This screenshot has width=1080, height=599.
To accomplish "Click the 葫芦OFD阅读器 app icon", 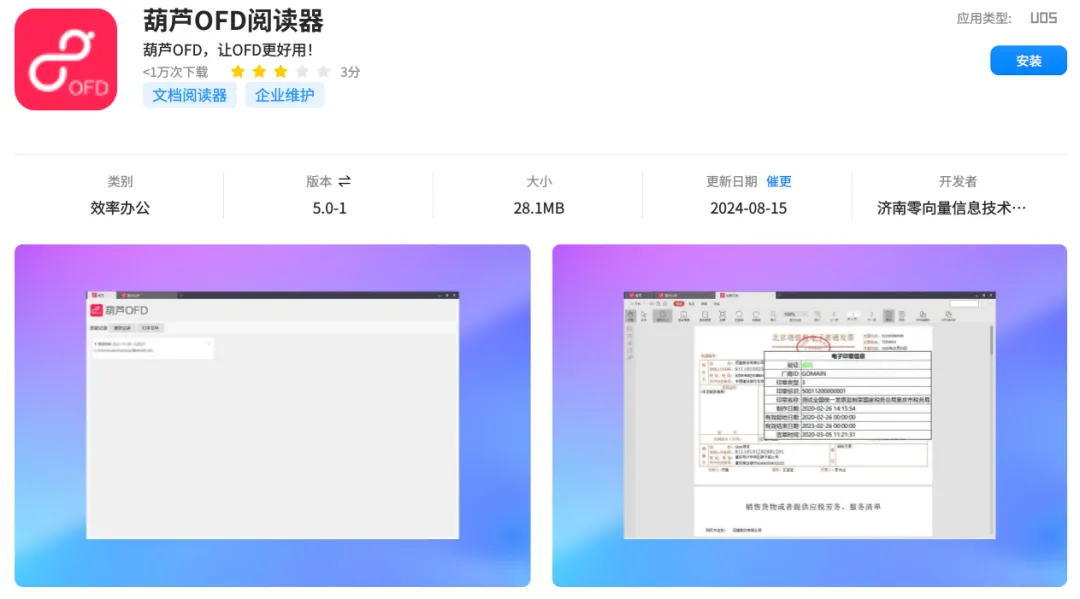I will [x=66, y=60].
